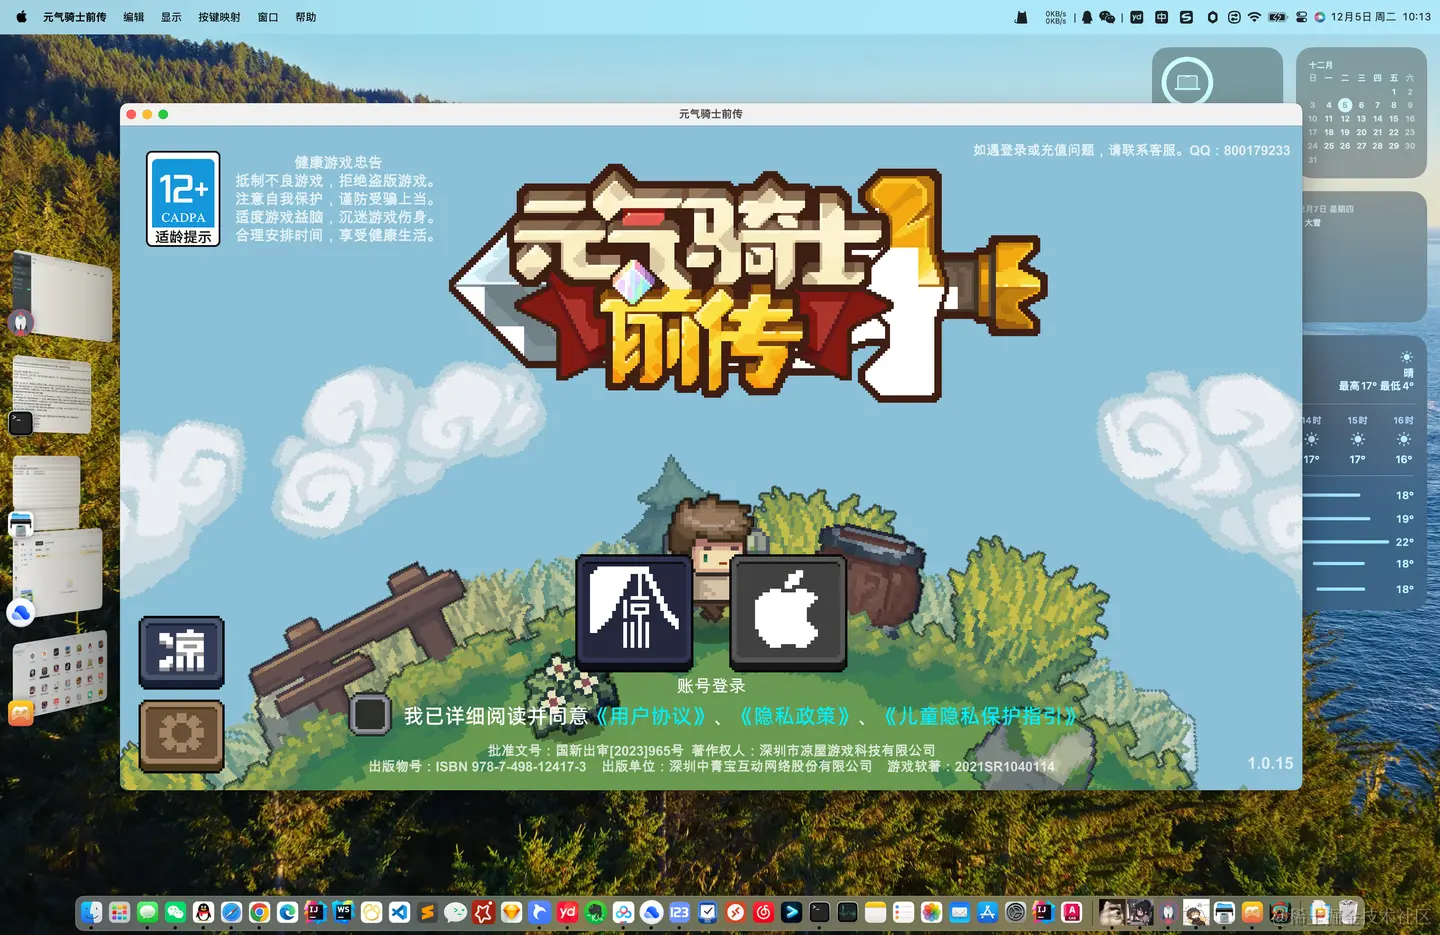Open Terminal from the Dock
The height and width of the screenshot is (935, 1440).
click(x=819, y=912)
